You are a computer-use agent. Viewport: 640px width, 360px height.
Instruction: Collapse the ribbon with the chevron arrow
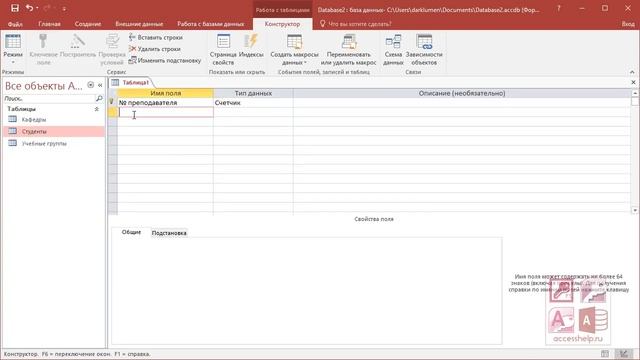coord(632,72)
